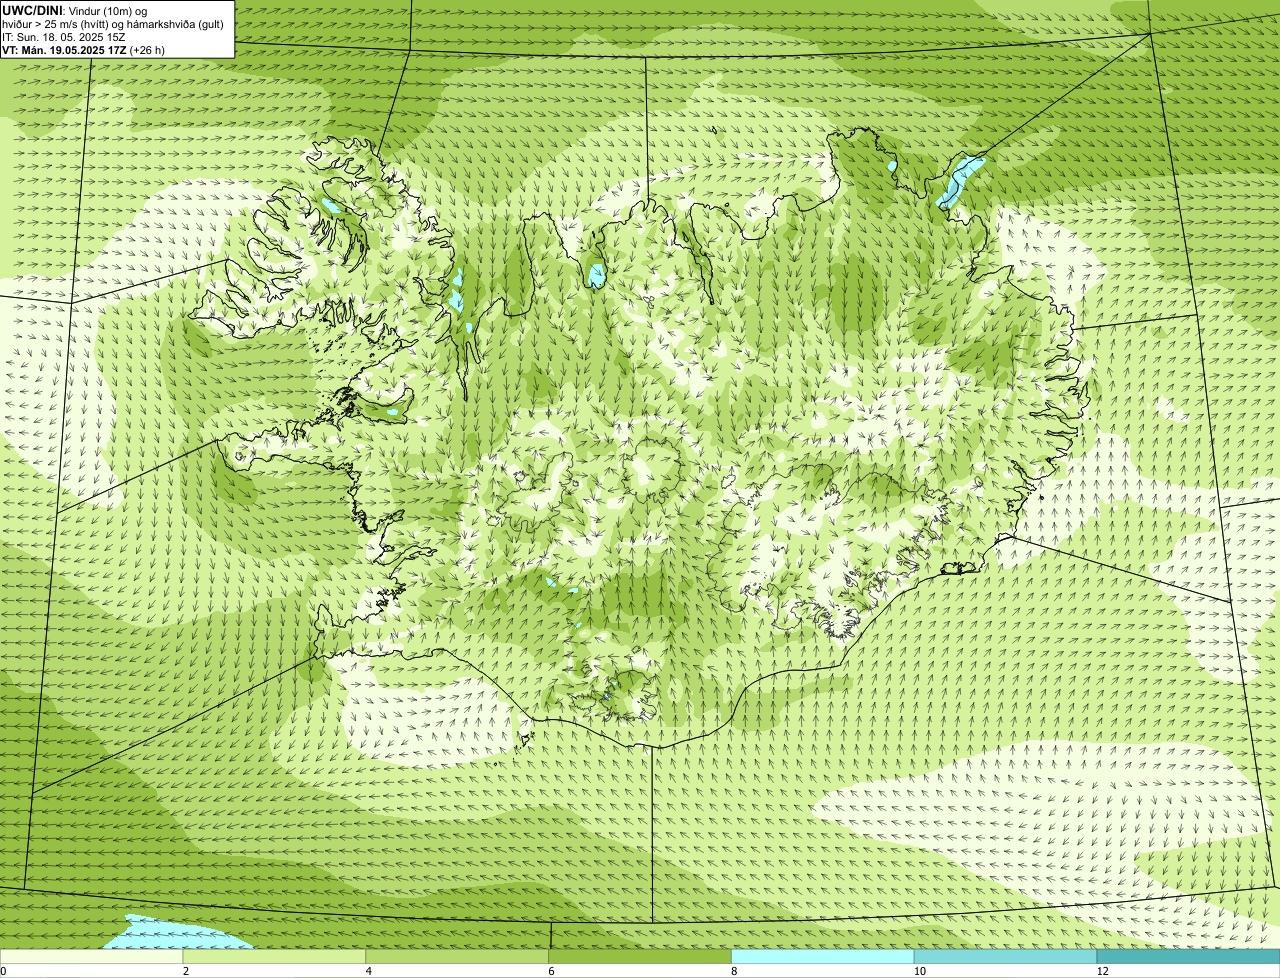The image size is (1280, 978).
Task: Click the "0" tick label on the color scale
Action: (x=4, y=971)
